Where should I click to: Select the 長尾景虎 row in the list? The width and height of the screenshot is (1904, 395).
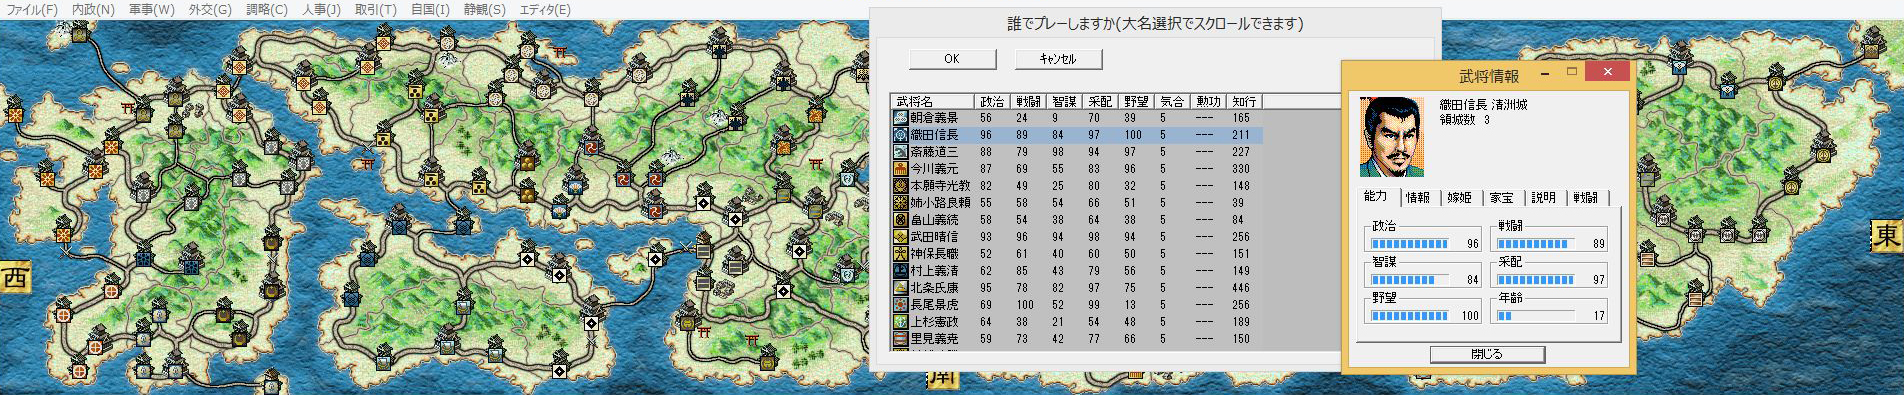coord(1077,305)
